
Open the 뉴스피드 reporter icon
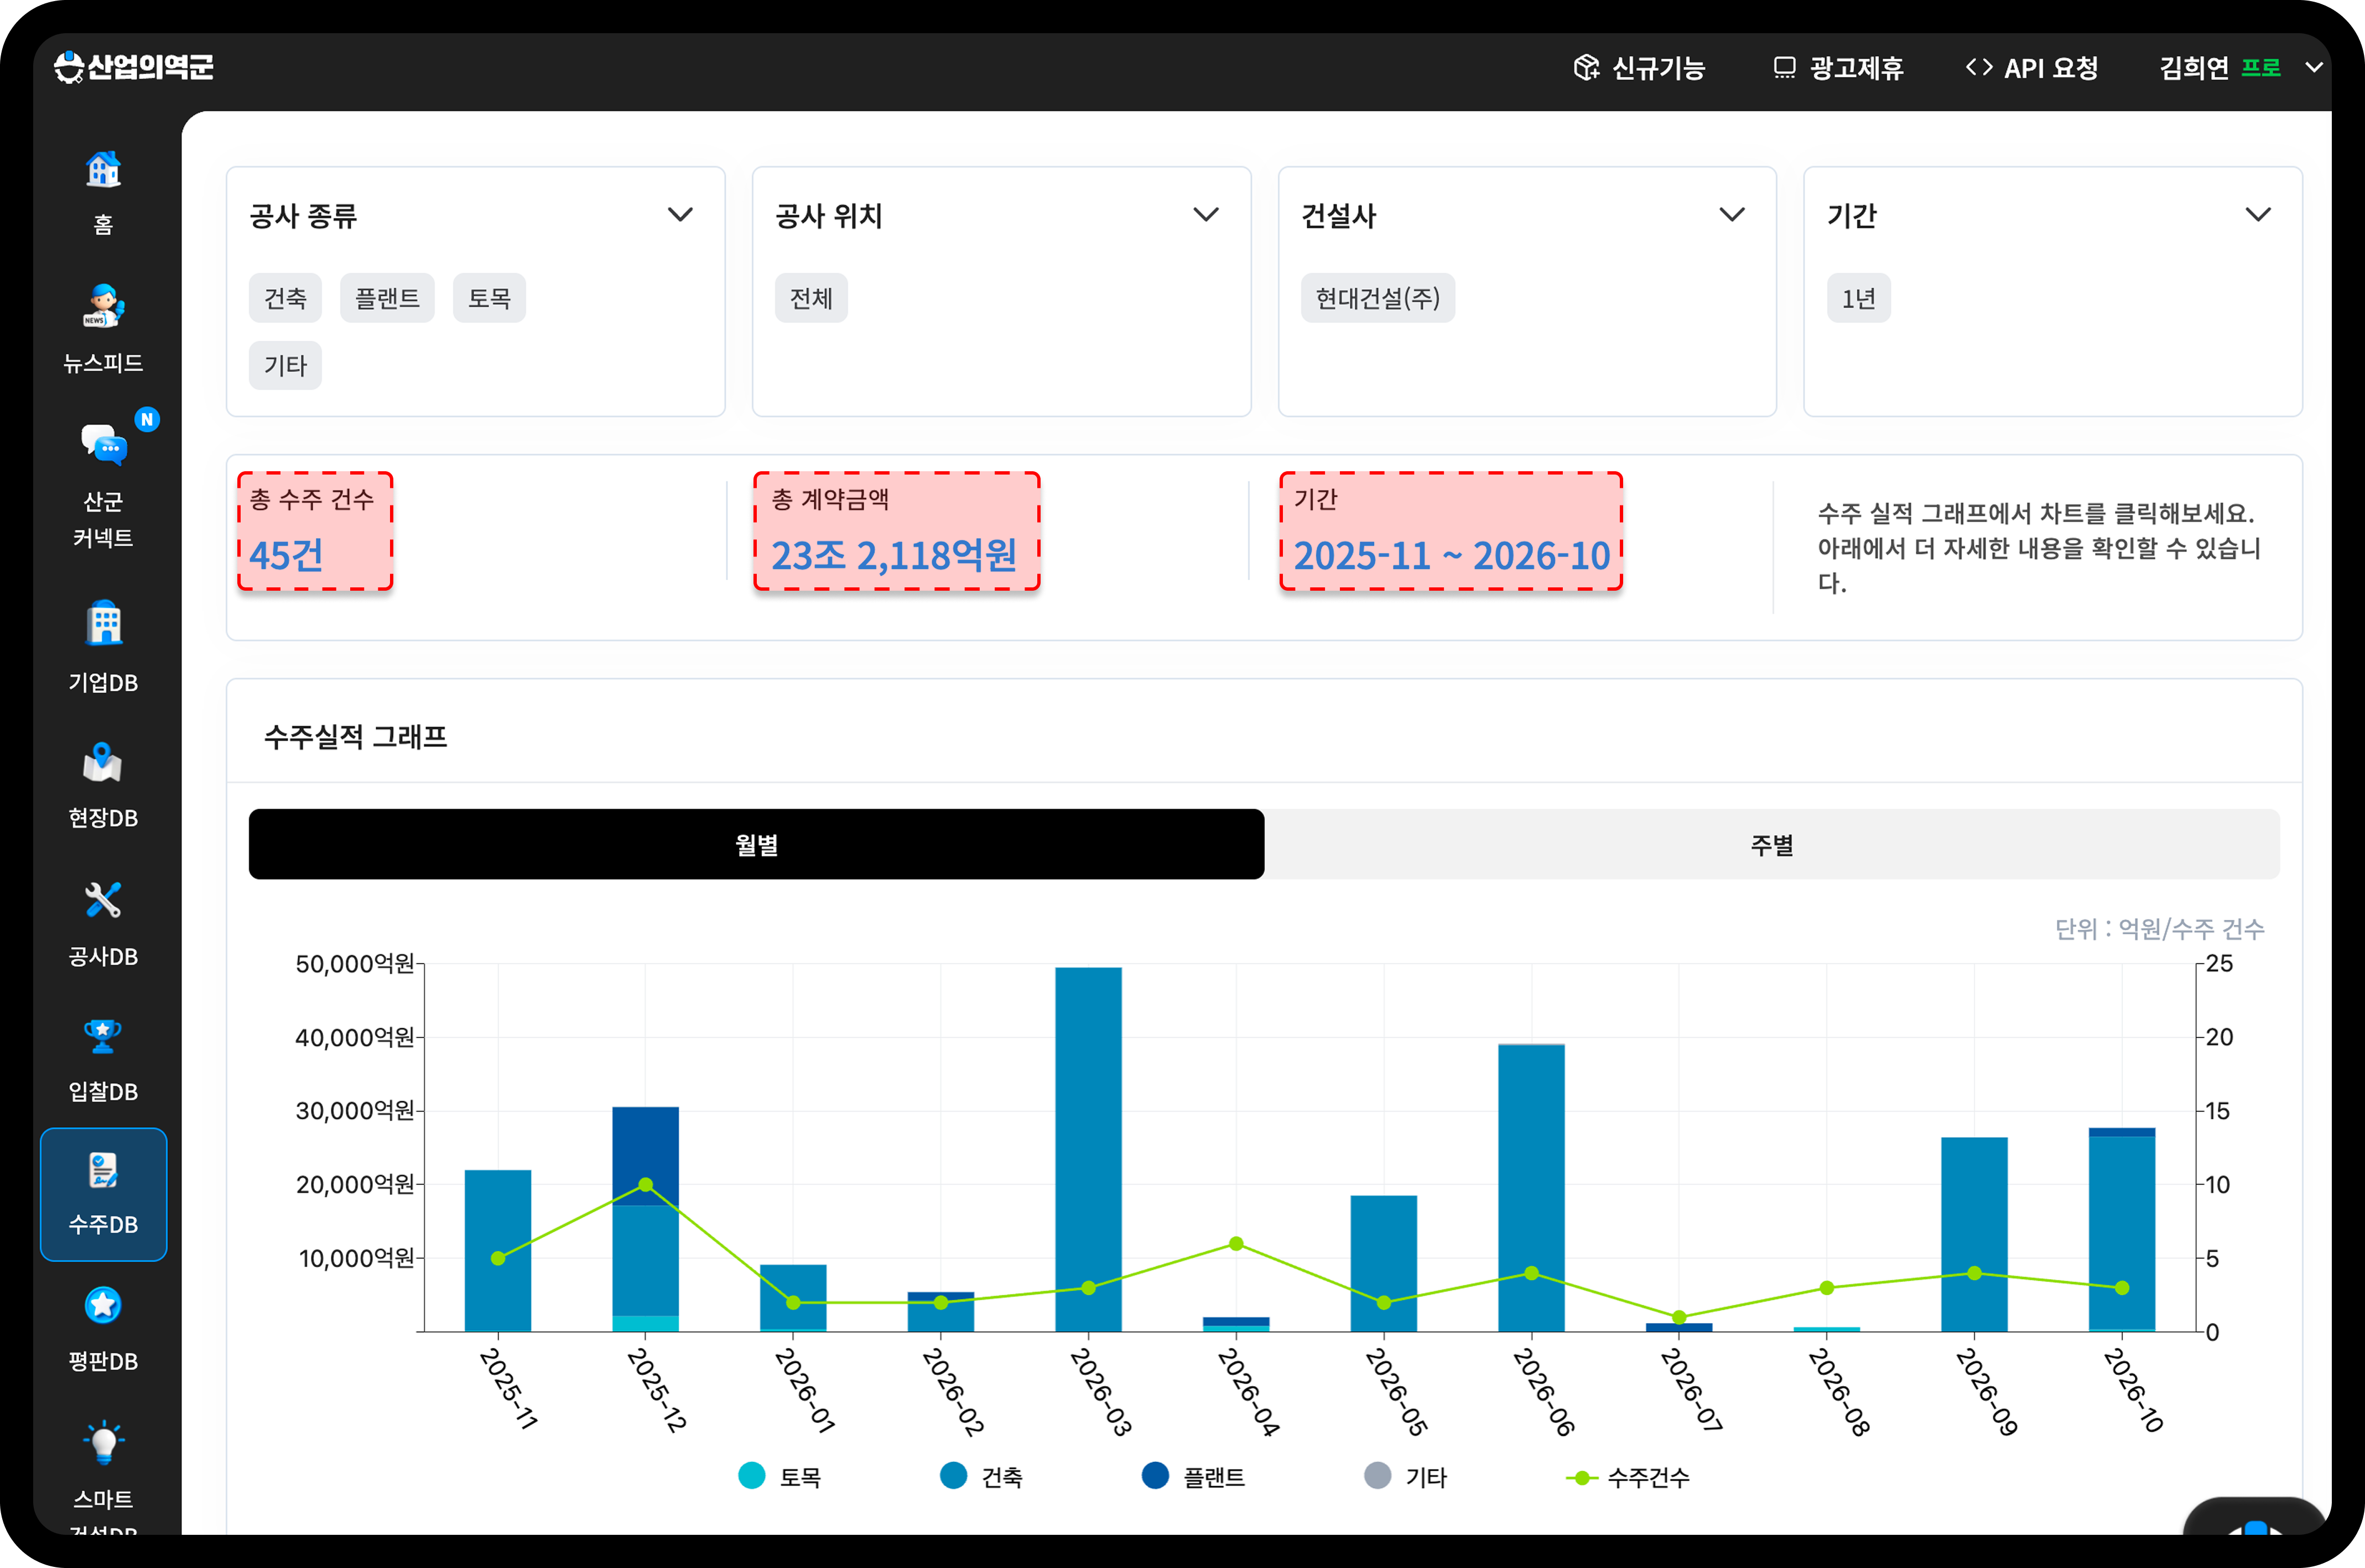(x=103, y=306)
